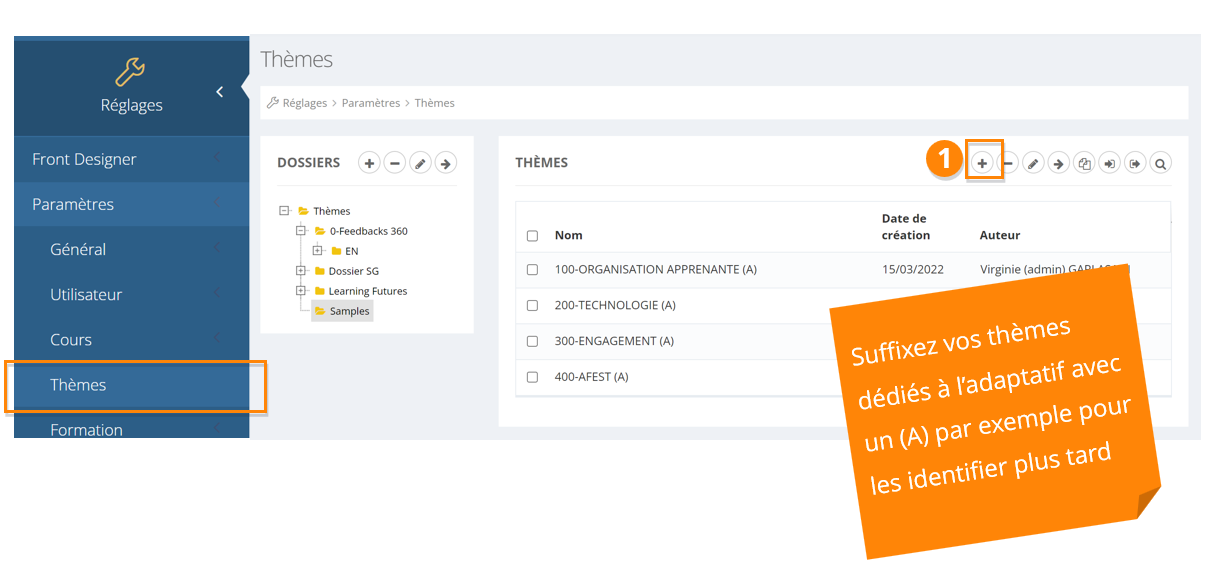This screenshot has height=567, width=1208.
Task: Edit folder with Dossiers pencil icon
Action: tap(420, 163)
